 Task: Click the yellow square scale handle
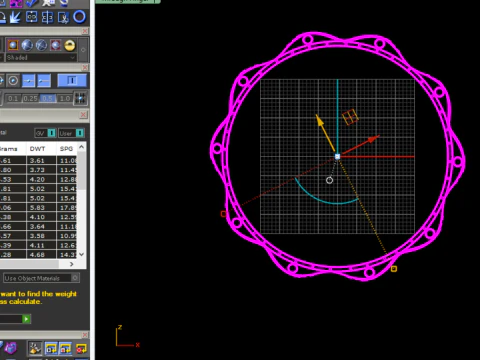point(394,269)
